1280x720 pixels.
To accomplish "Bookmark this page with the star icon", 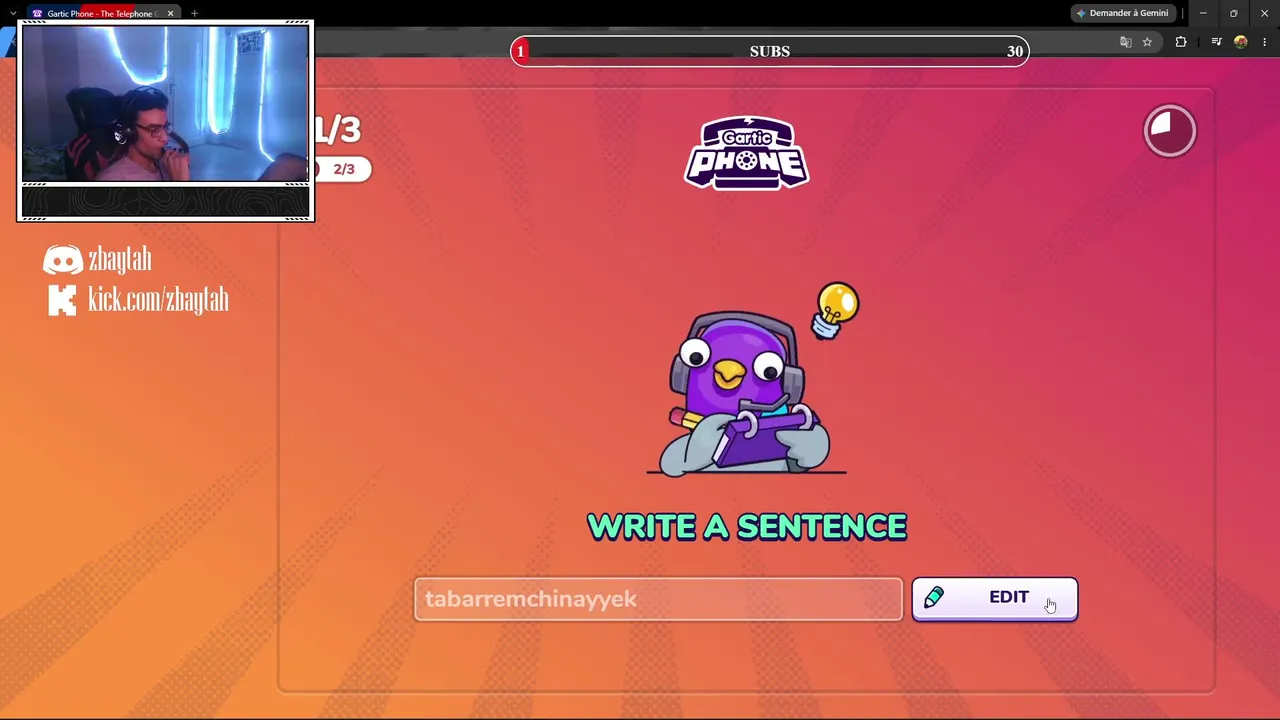I will [x=1147, y=42].
